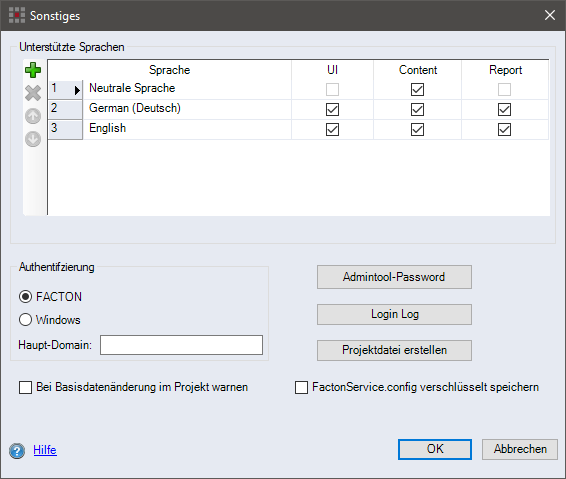Click the move language up arrow icon
The height and width of the screenshot is (479, 566).
click(x=33, y=116)
